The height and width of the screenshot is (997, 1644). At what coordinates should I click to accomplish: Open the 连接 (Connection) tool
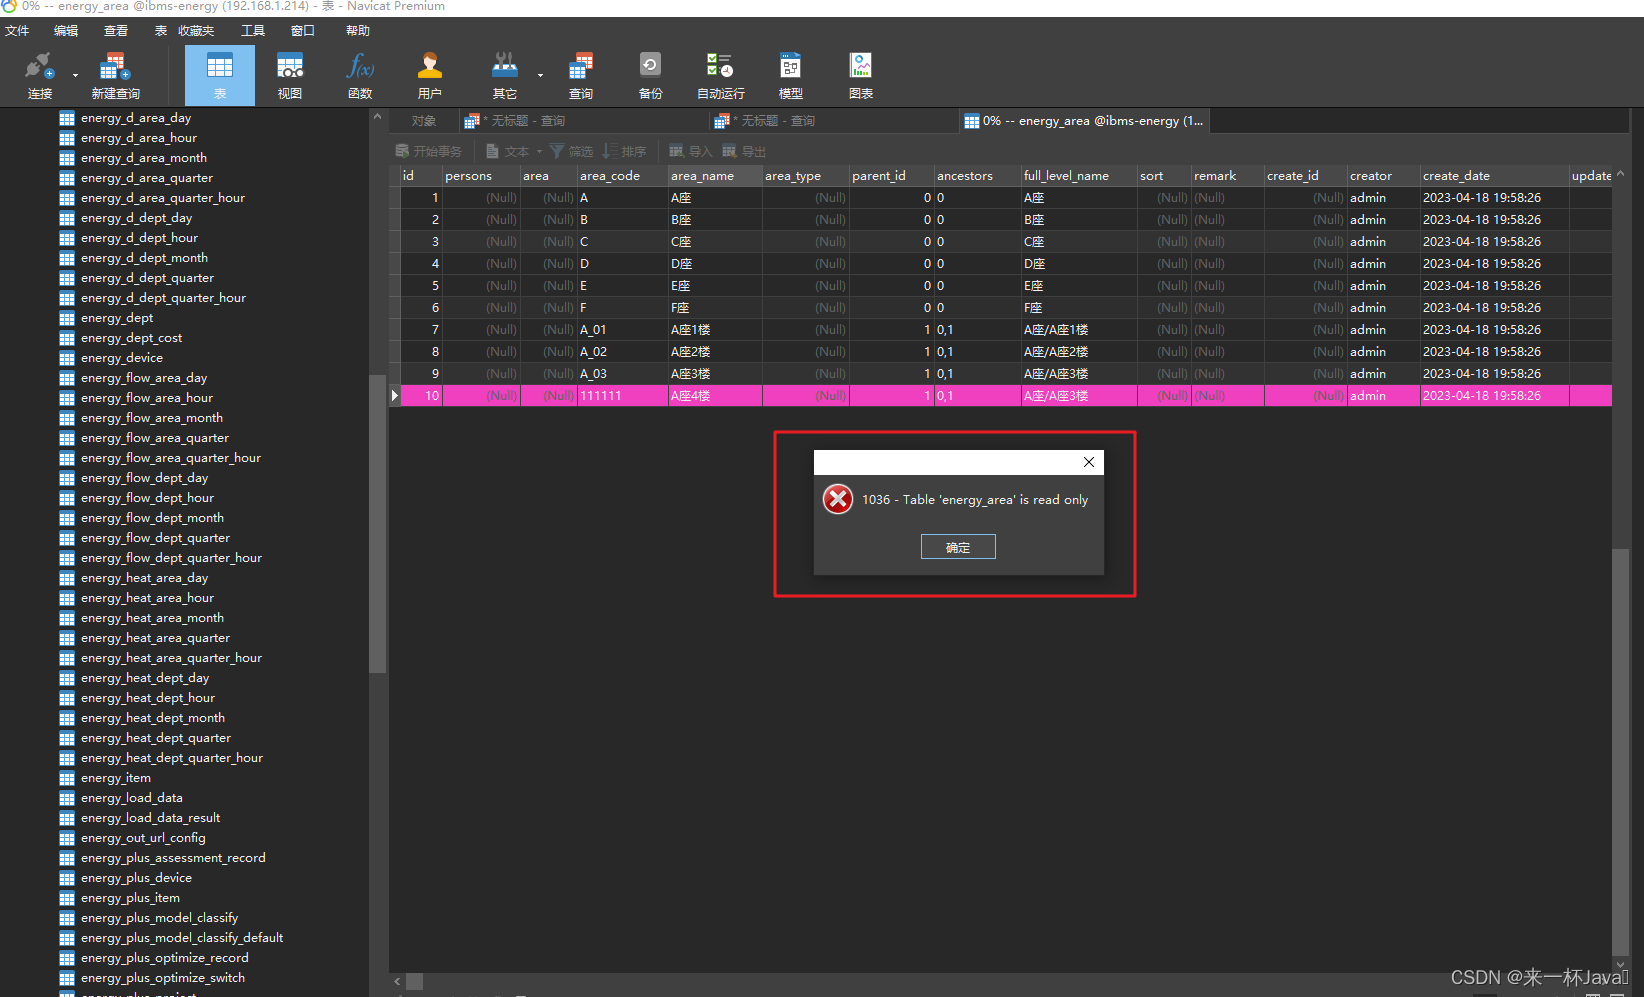click(39, 75)
